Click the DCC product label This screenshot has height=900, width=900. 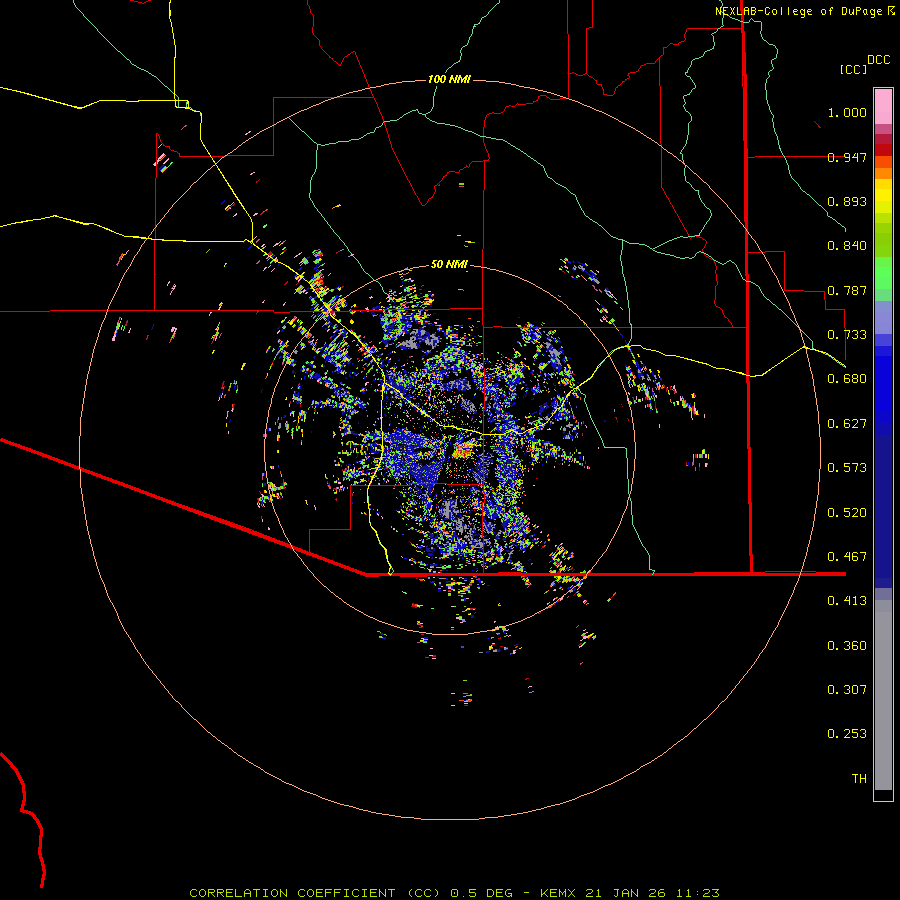(878, 60)
